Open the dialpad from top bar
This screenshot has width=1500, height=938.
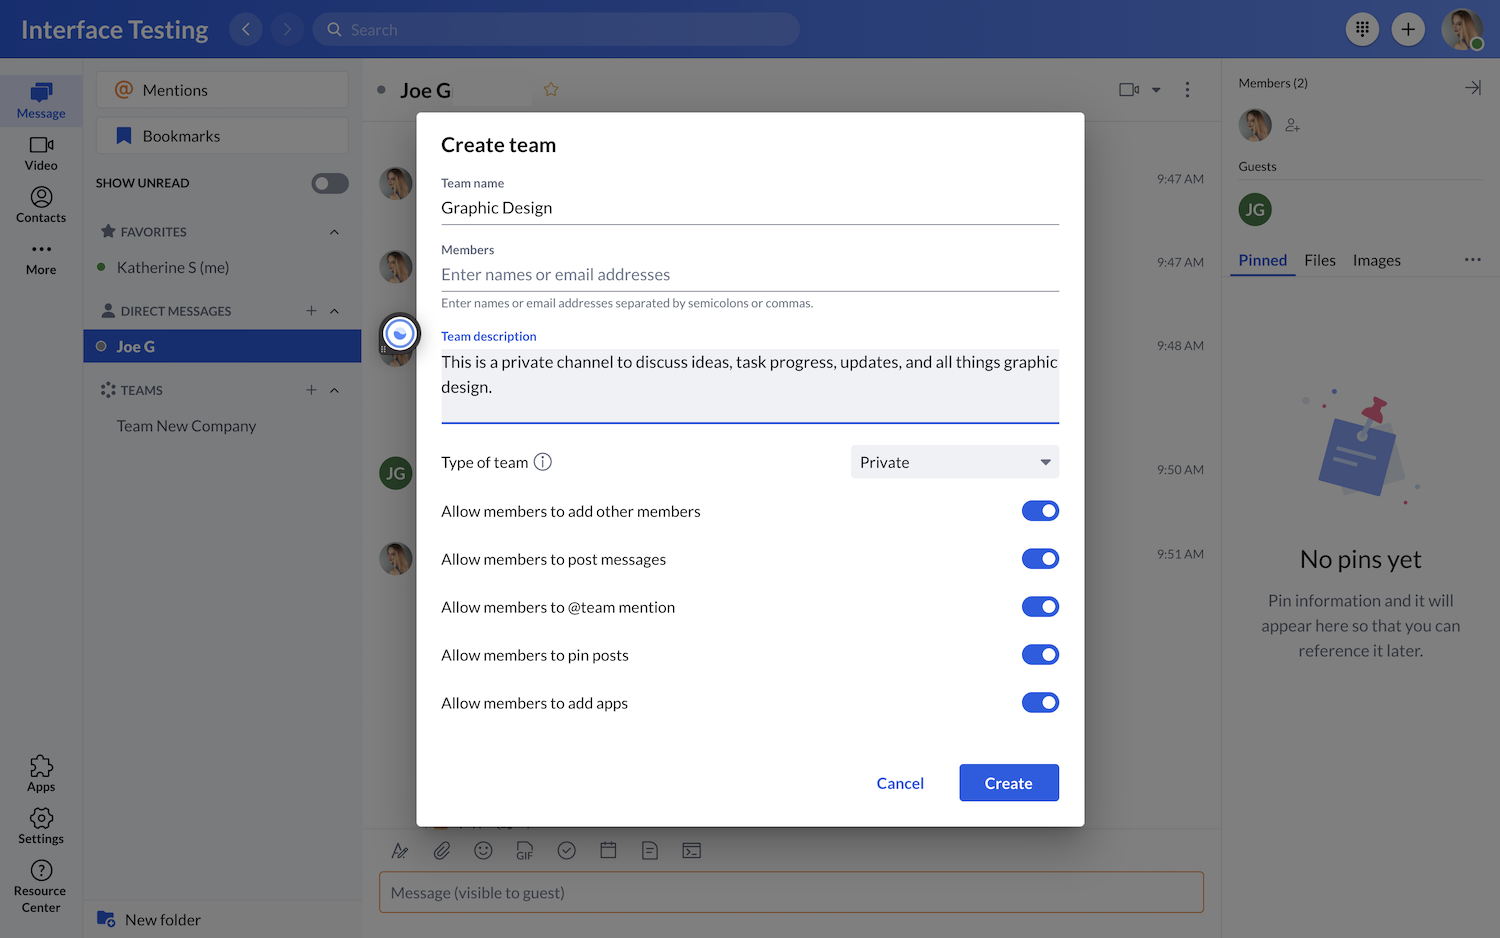[1362, 29]
